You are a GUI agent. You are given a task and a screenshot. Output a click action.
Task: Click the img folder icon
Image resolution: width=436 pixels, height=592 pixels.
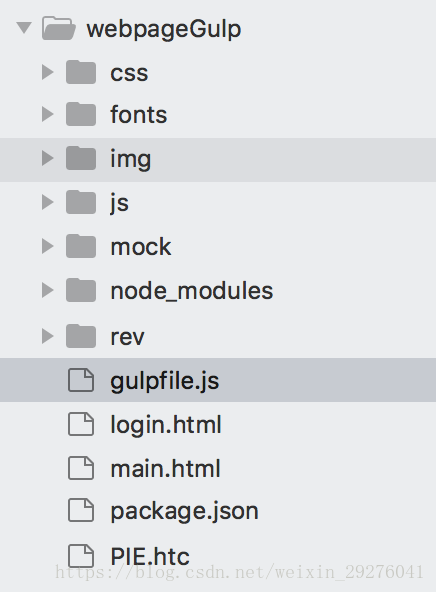tap(81, 158)
